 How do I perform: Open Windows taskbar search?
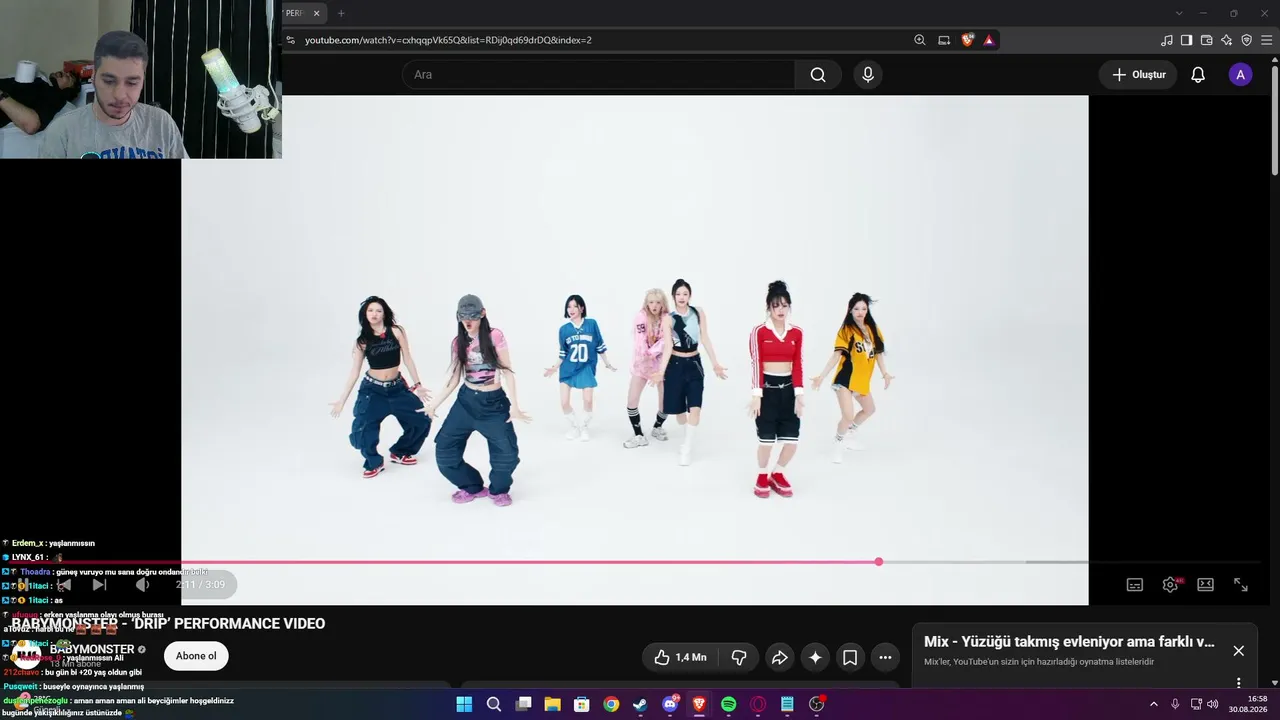pyautogui.click(x=494, y=704)
